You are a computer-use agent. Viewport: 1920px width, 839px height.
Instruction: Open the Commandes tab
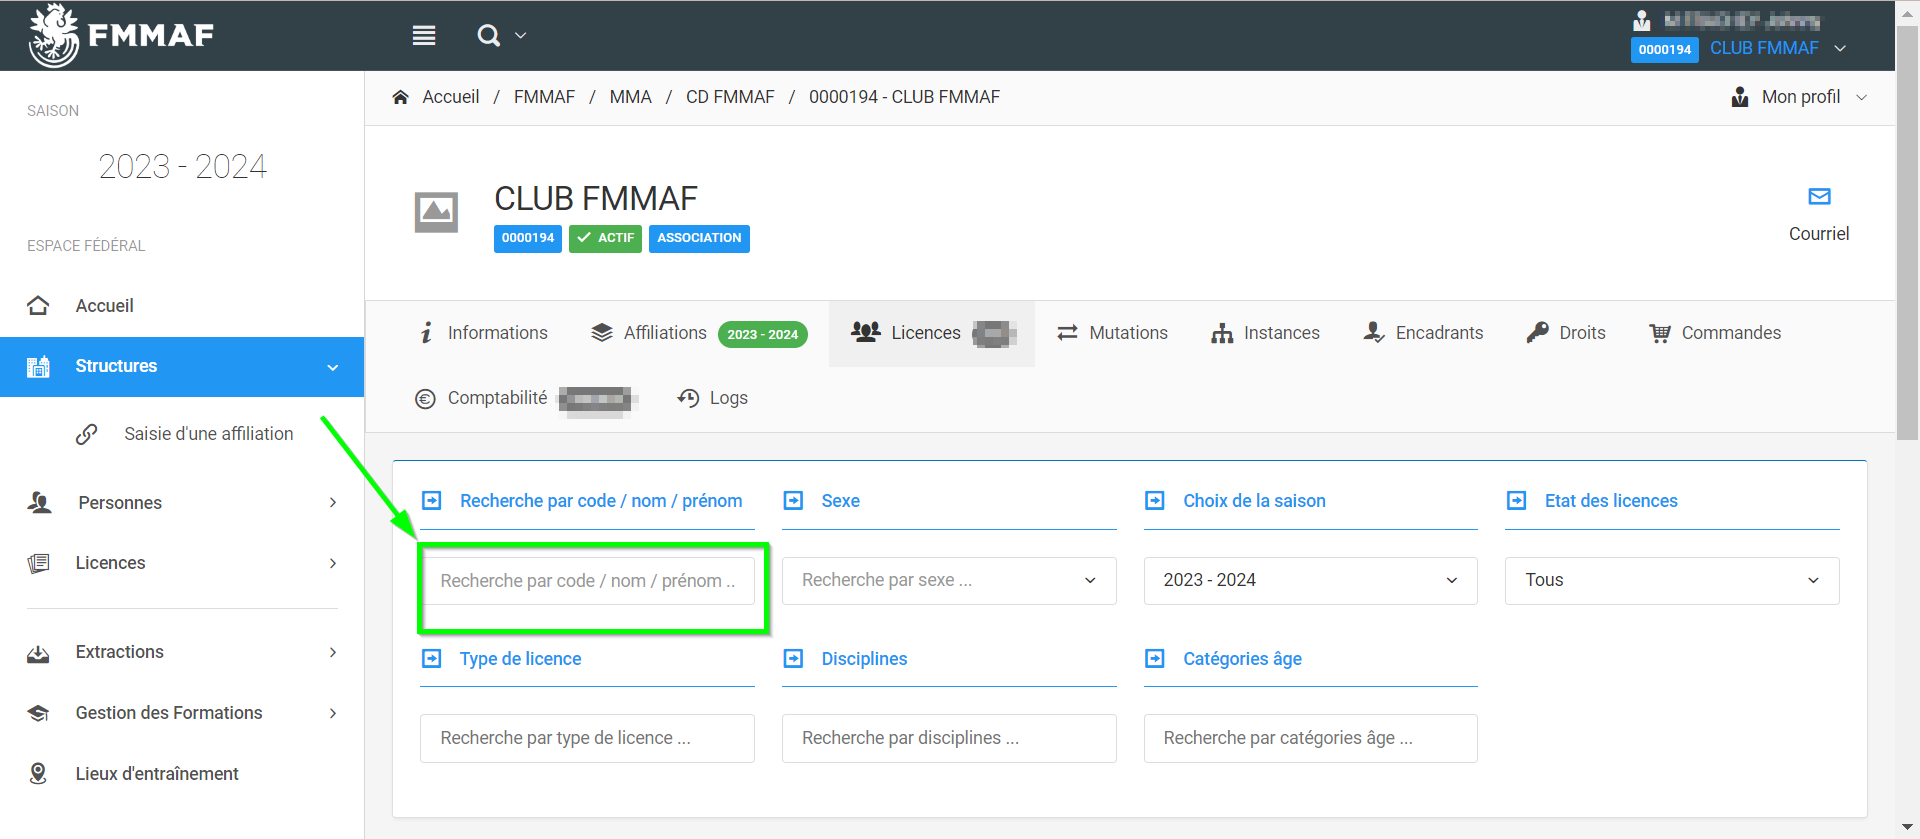(1715, 333)
